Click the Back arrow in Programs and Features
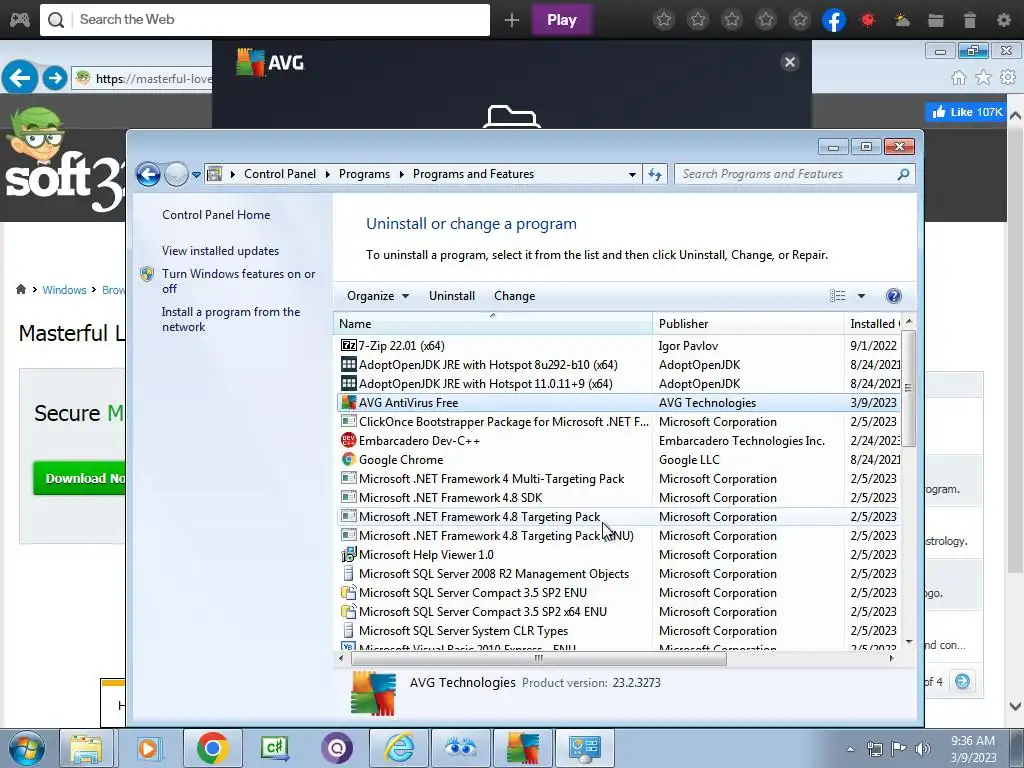The height and width of the screenshot is (768, 1024). pos(148,174)
